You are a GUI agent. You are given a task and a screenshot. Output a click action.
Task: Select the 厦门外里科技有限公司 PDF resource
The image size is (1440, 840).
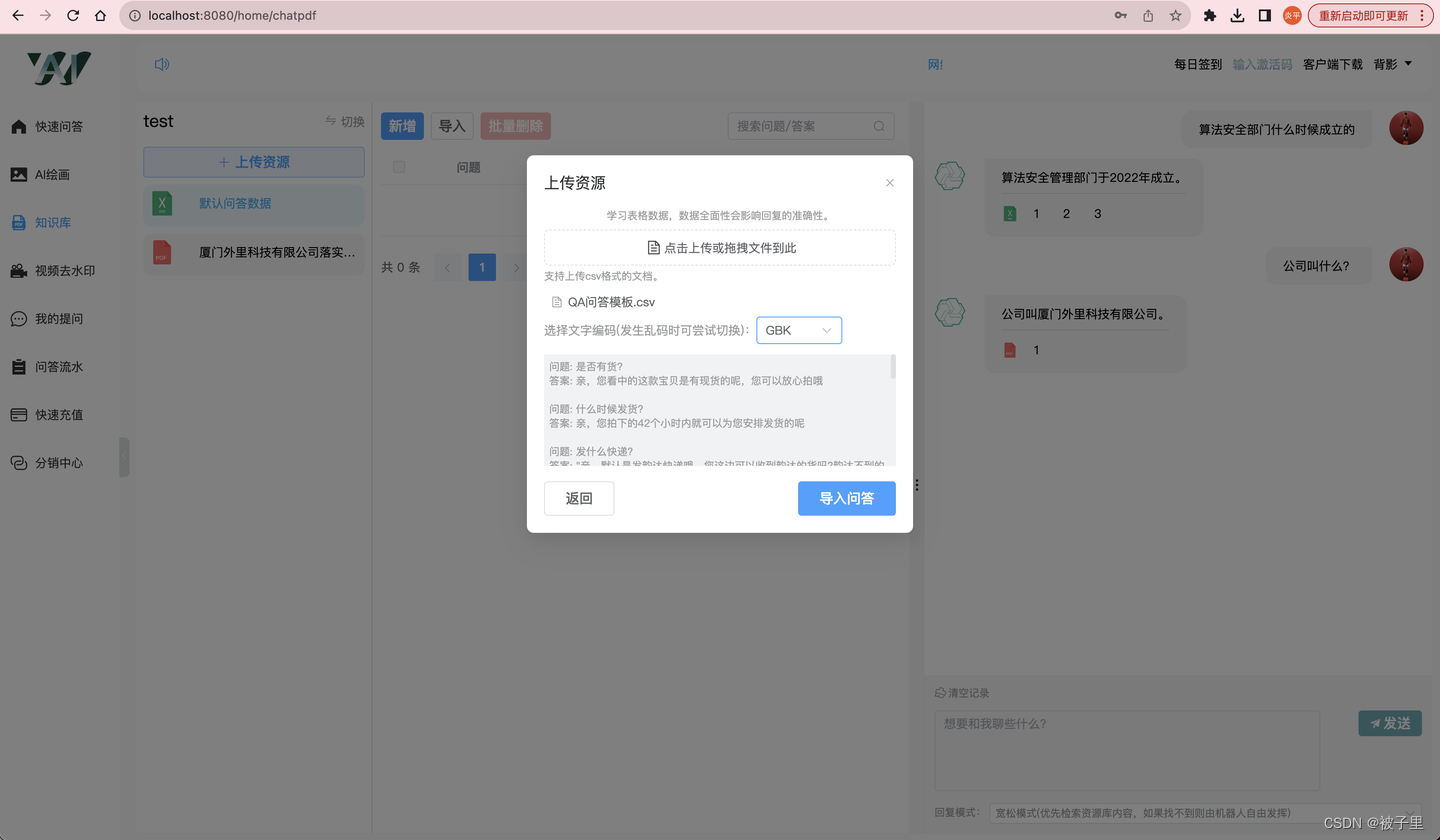[254, 253]
